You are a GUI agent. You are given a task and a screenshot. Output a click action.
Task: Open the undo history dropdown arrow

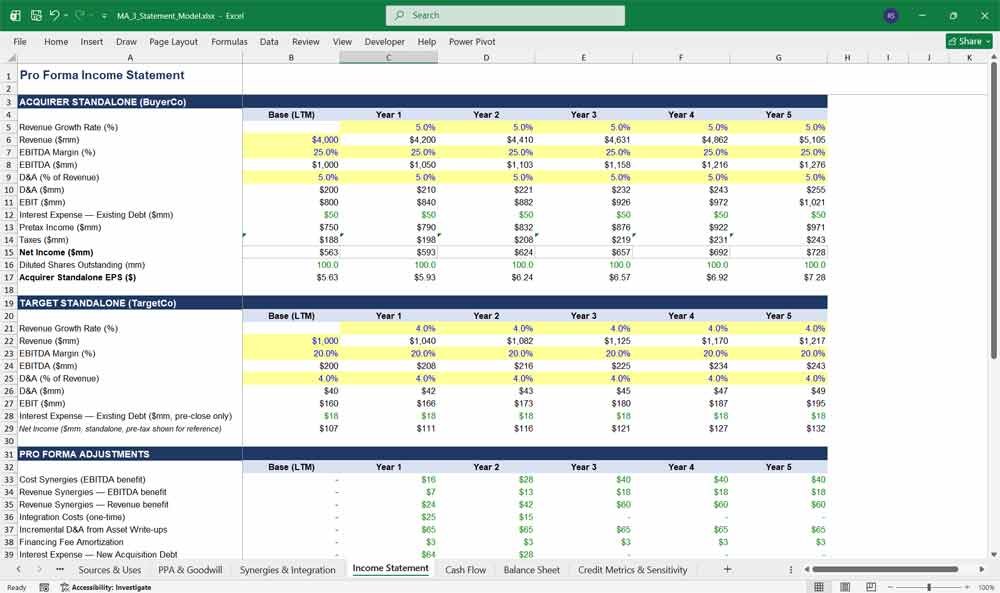click(66, 15)
